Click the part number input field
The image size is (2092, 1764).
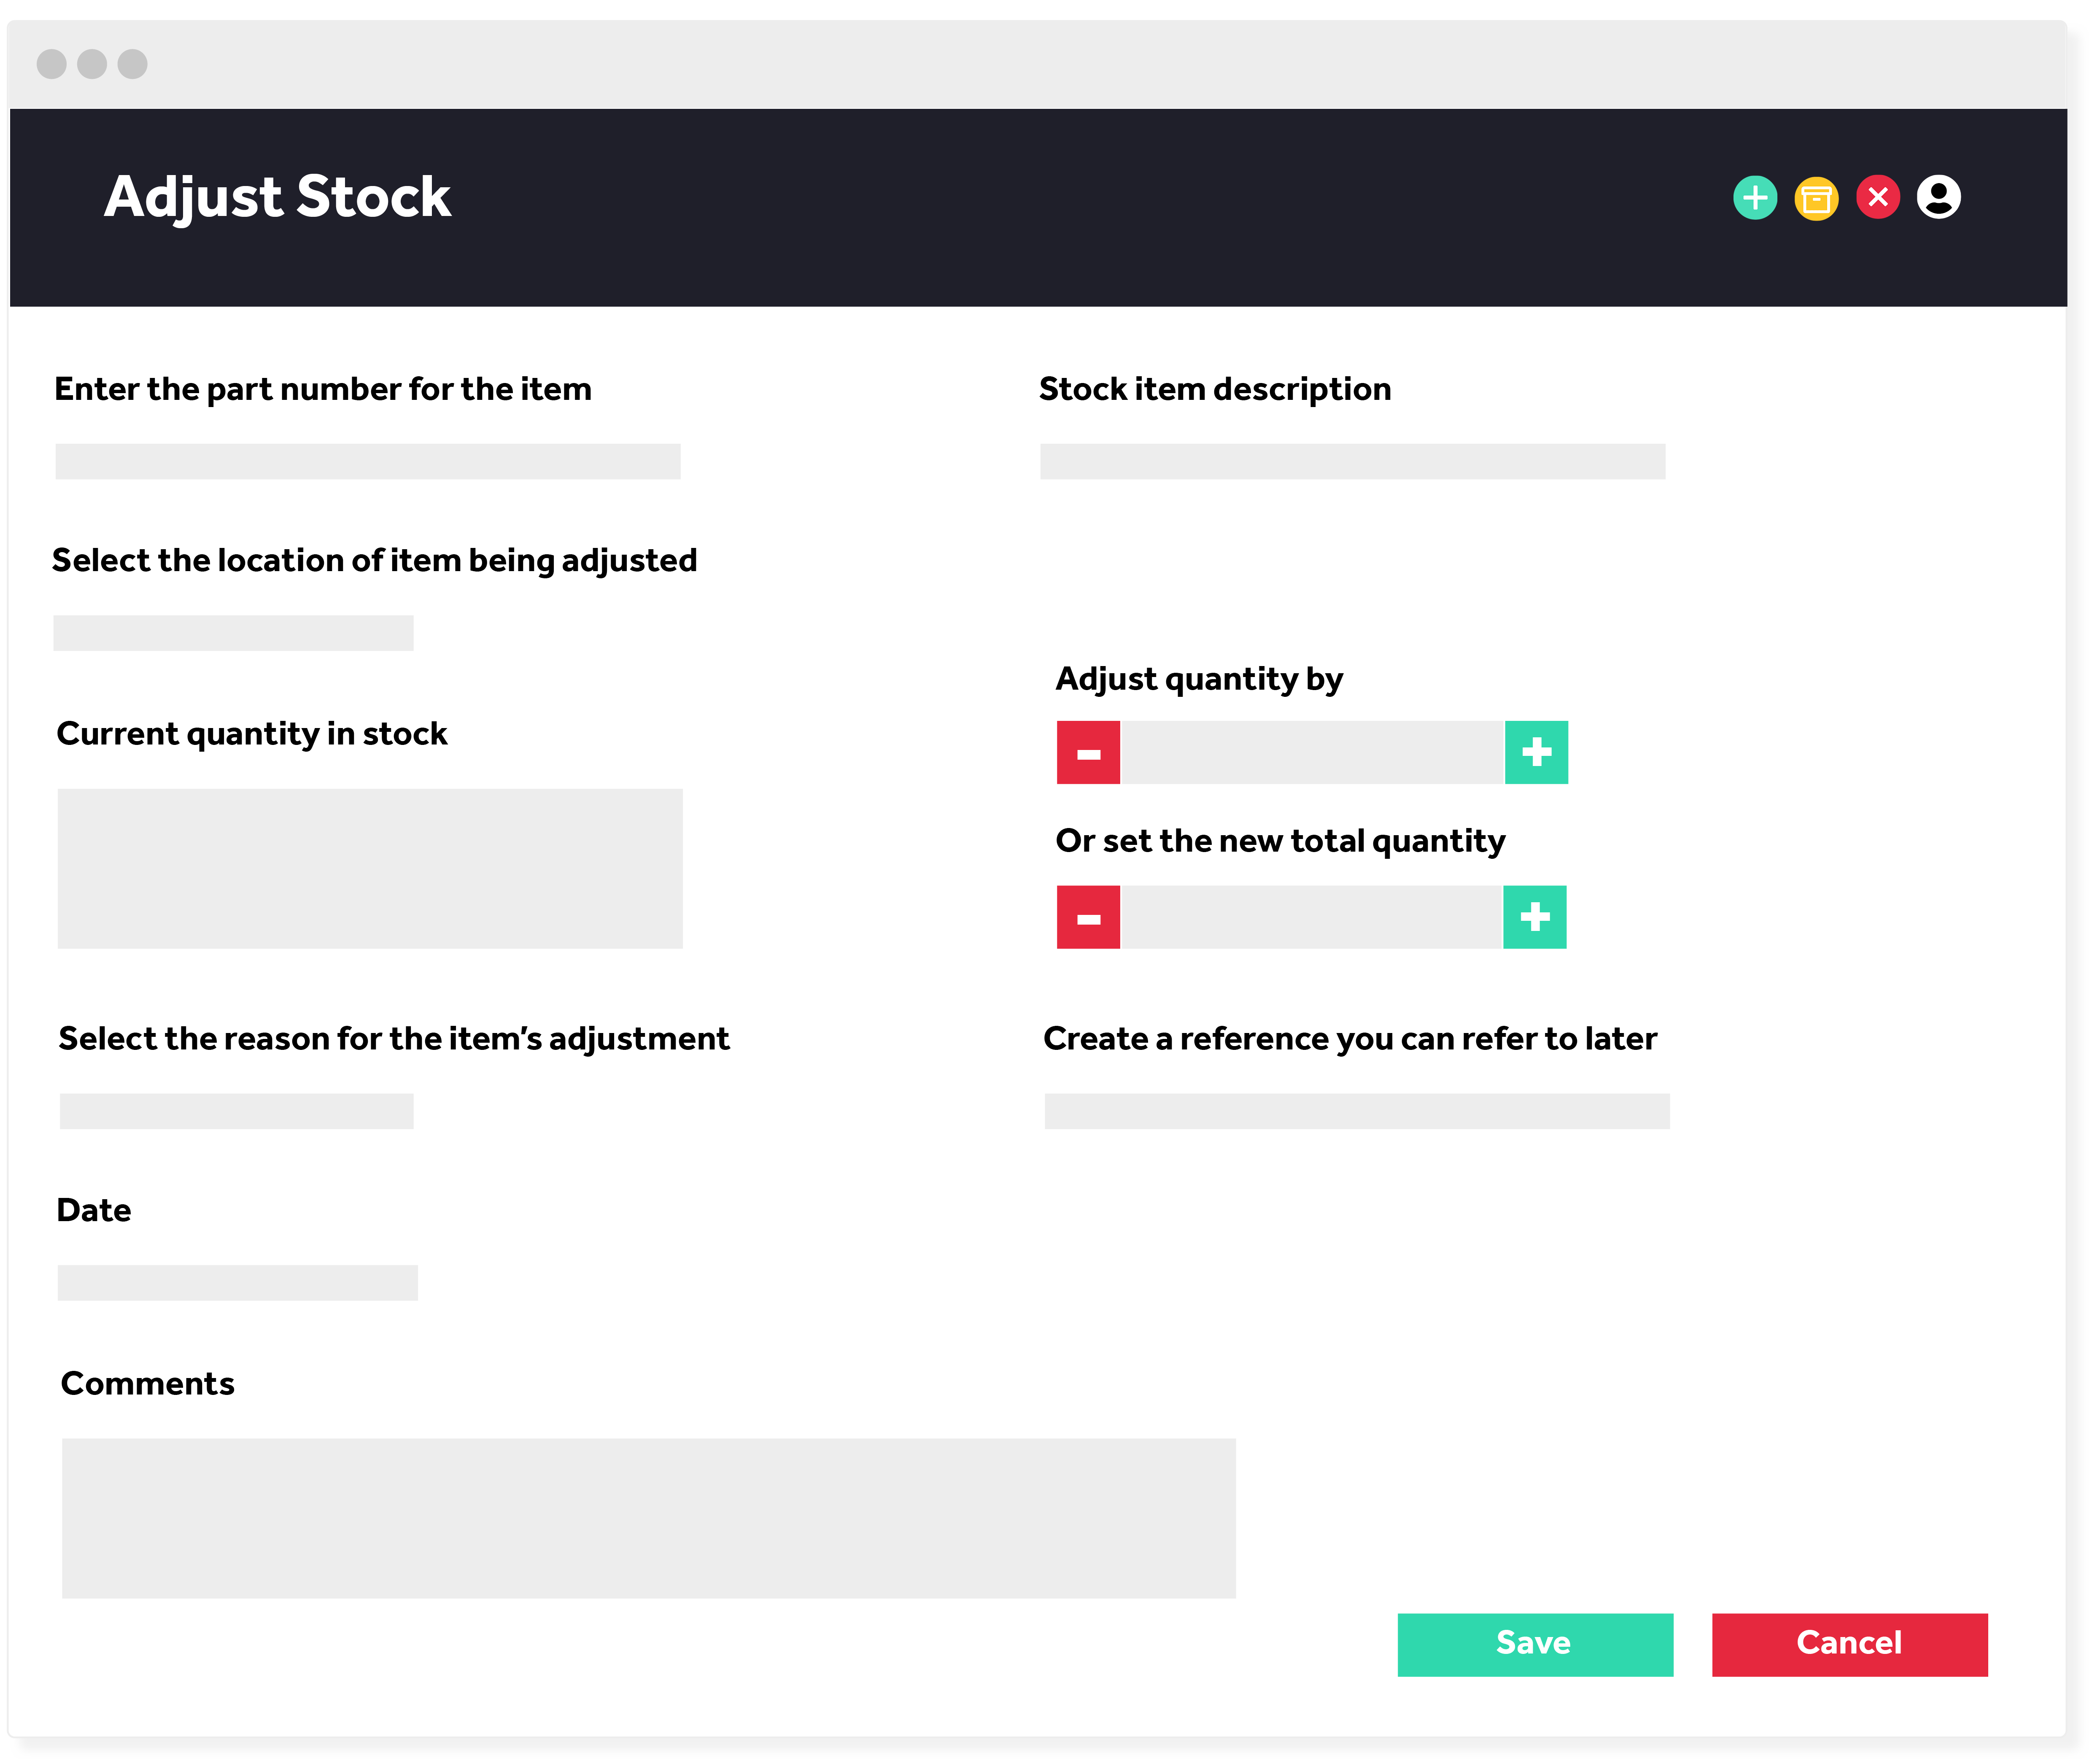[368, 462]
